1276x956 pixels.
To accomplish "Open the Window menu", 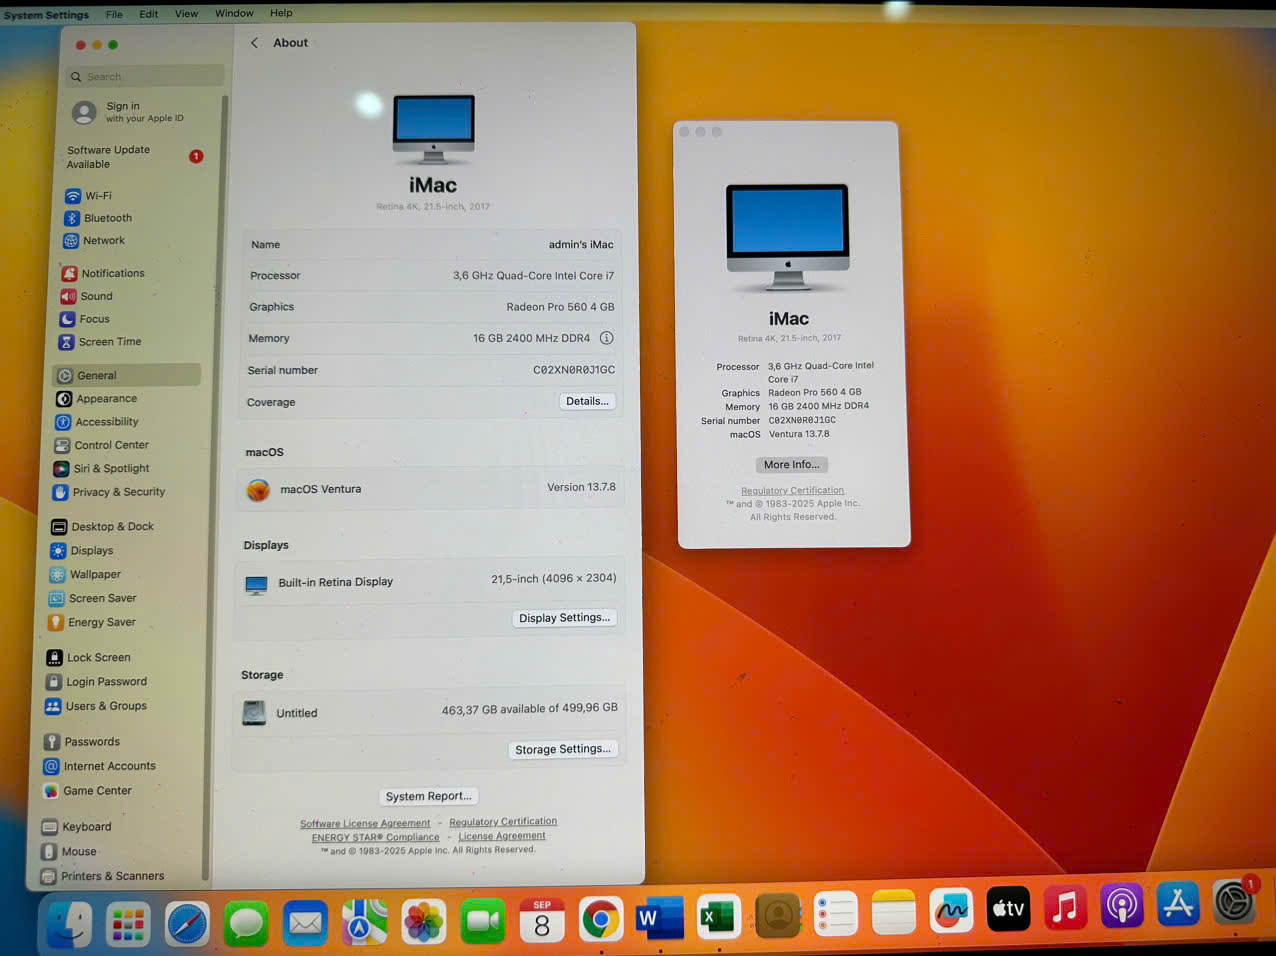I will [x=234, y=13].
